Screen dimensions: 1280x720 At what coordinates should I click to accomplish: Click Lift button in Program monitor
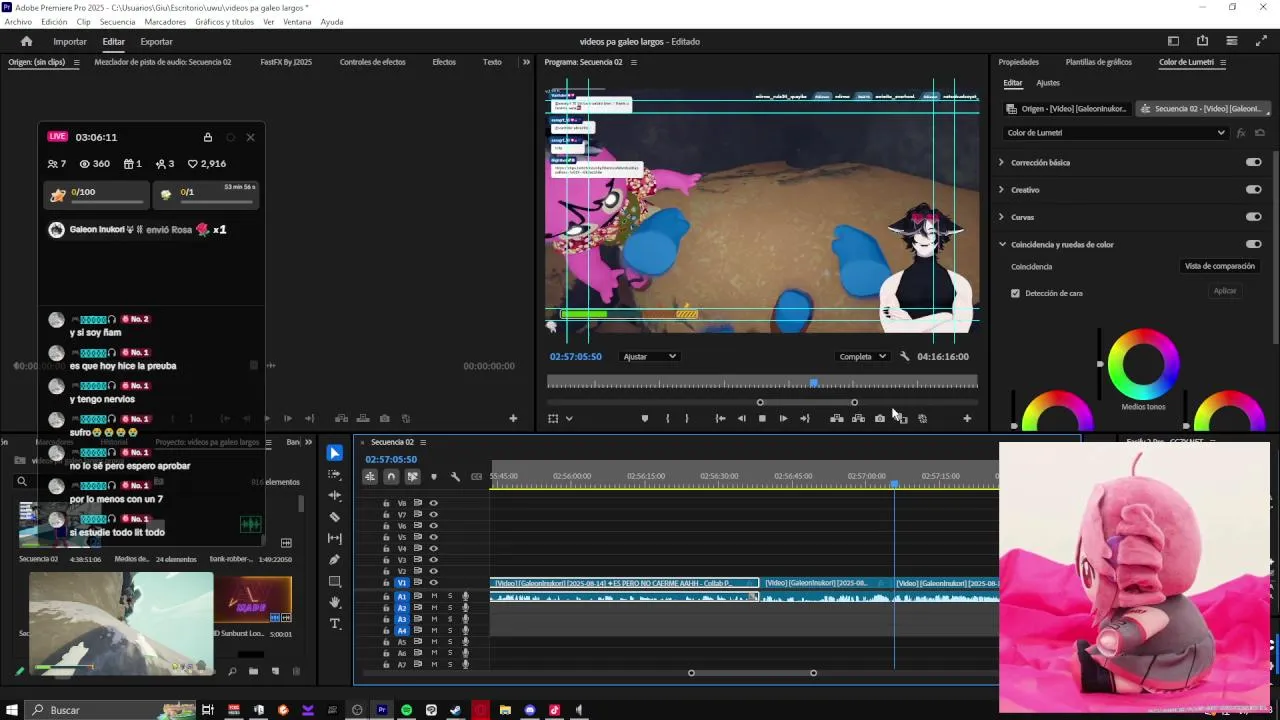(x=836, y=418)
